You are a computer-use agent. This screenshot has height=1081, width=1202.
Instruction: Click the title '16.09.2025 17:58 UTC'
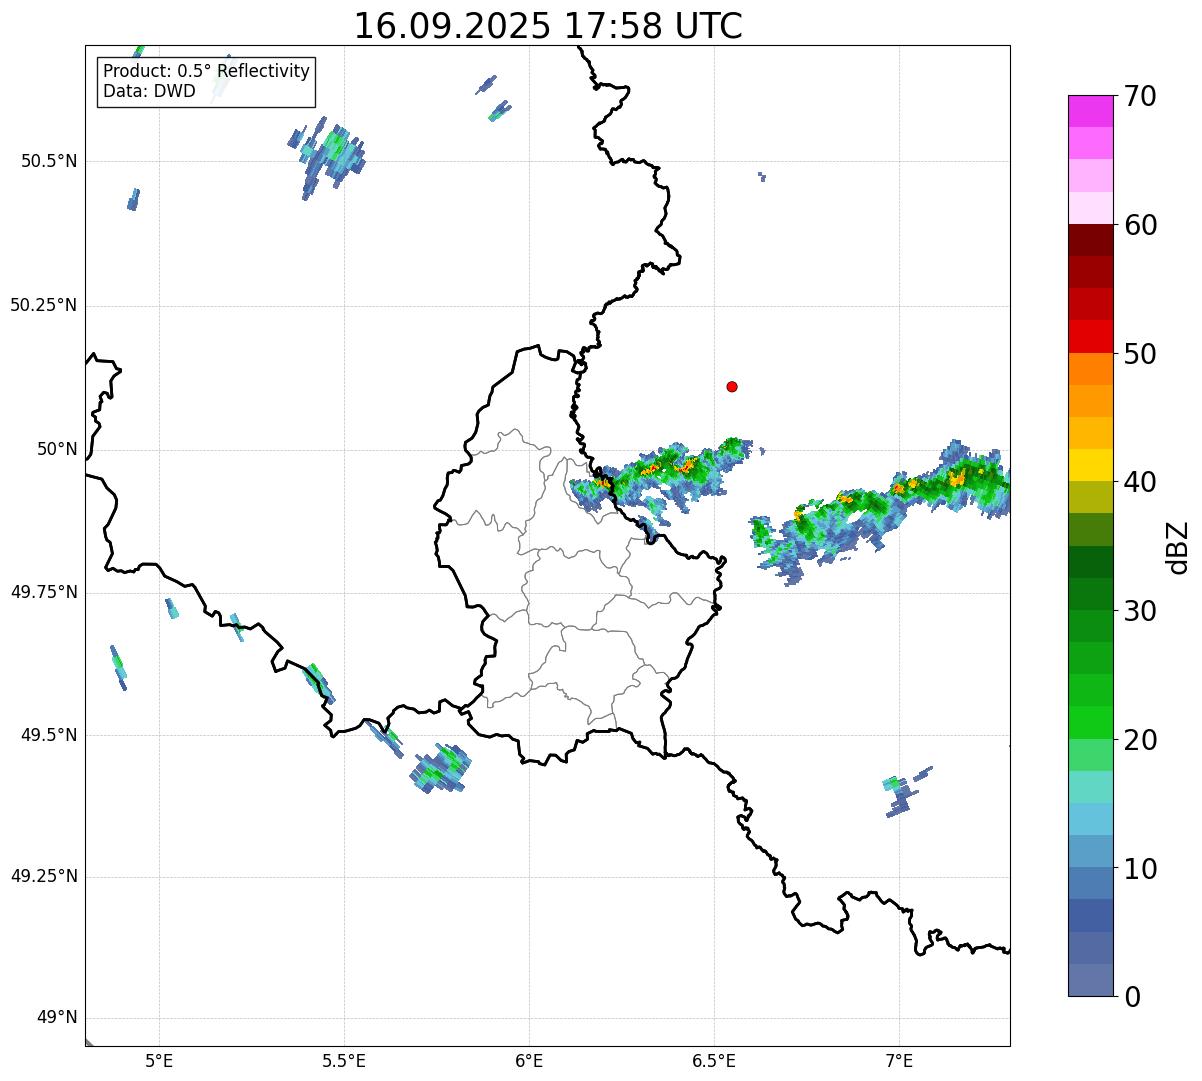(x=548, y=26)
